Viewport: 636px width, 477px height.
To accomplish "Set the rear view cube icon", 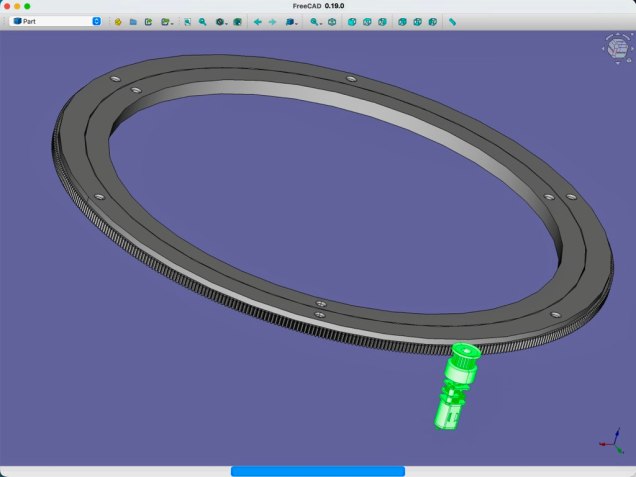I will click(x=402, y=21).
